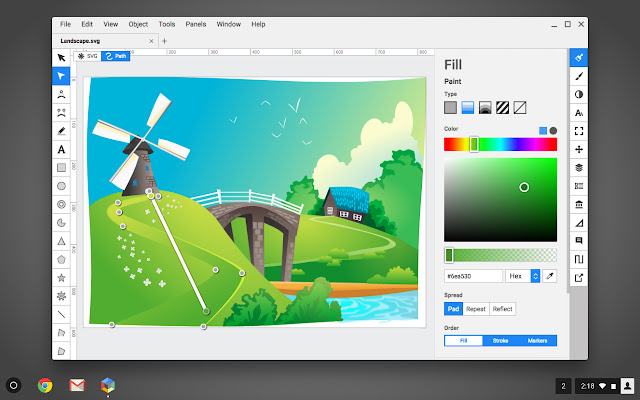Open the Comments speech-bubble panel icon
Image resolution: width=640 pixels, height=400 pixels.
click(579, 241)
